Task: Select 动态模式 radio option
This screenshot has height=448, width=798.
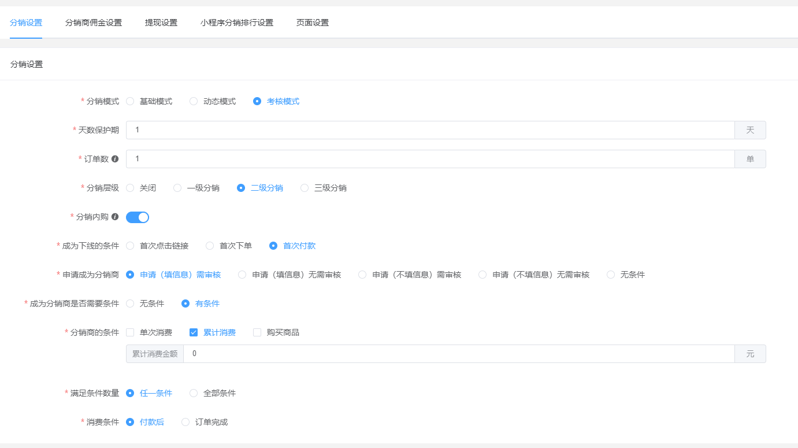Action: coord(194,101)
